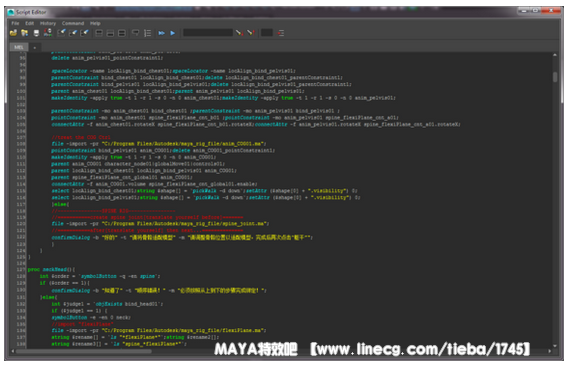The width and height of the screenshot is (564, 366).
Task: Toggle Echo All Commands icon
Action: (136, 33)
